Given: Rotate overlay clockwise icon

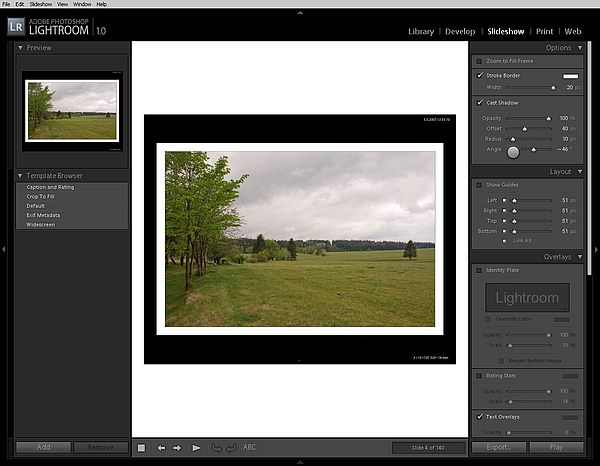Looking at the screenshot, I should point(229,448).
